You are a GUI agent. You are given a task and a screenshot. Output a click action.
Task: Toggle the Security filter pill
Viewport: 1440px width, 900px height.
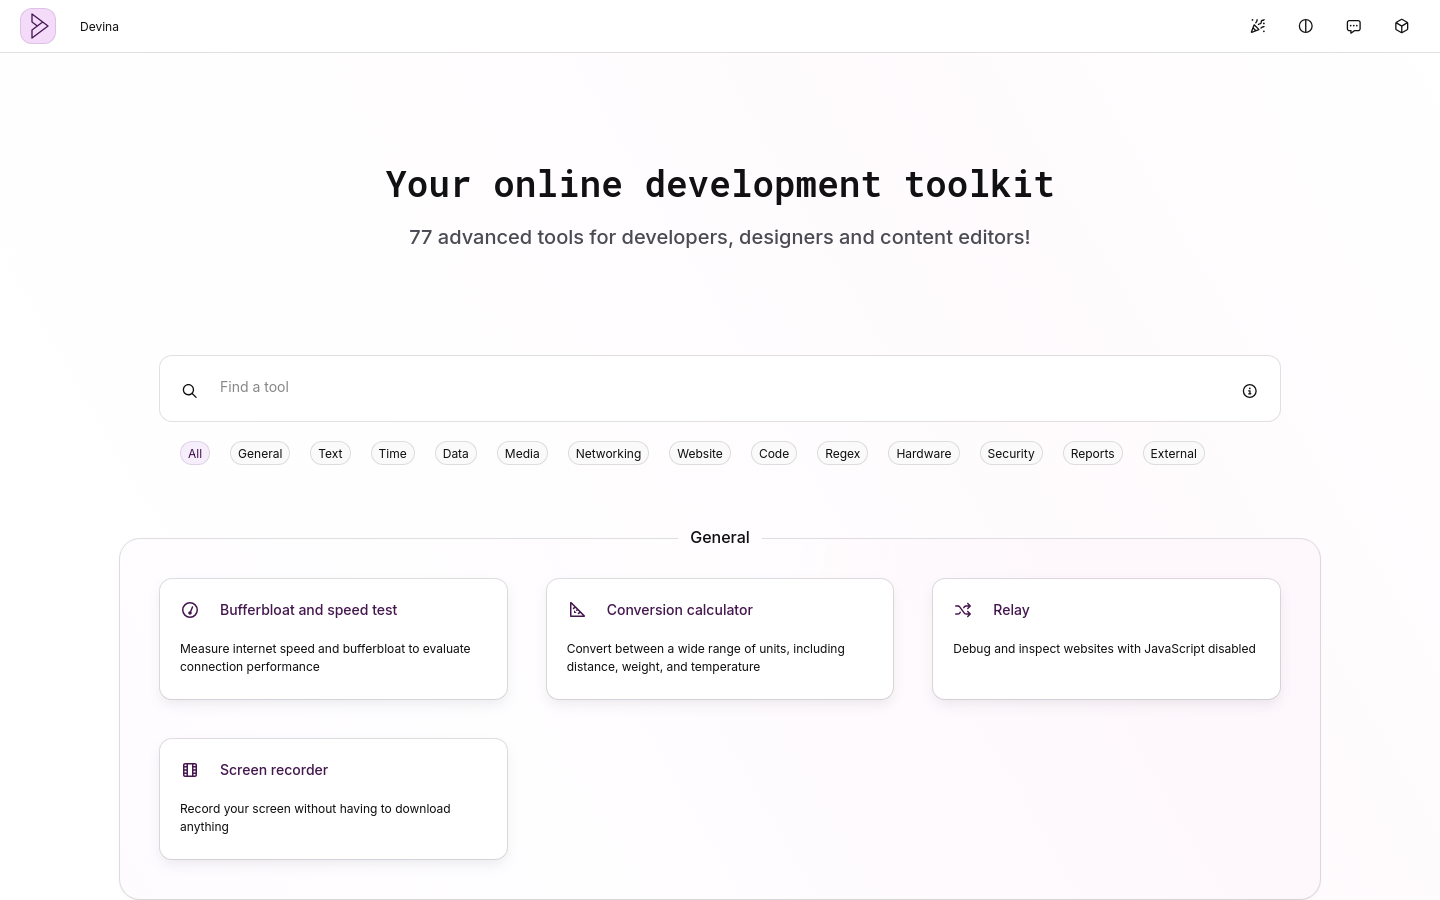coord(1010,453)
